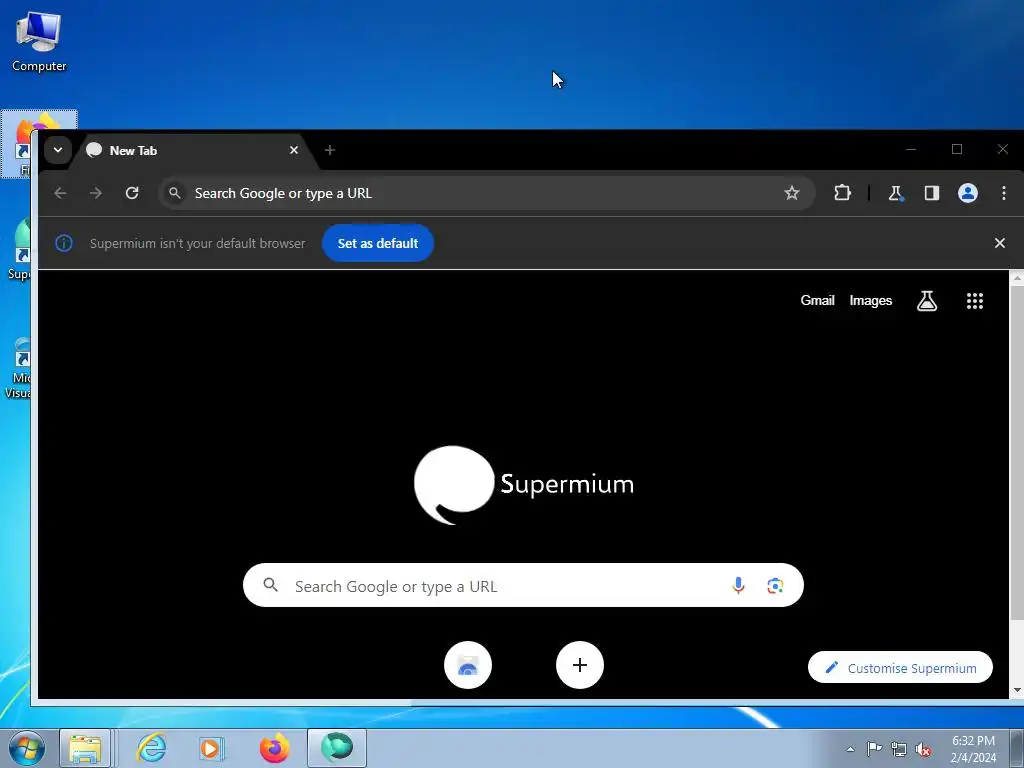
Task: Click Customise Supermium button
Action: coord(900,667)
